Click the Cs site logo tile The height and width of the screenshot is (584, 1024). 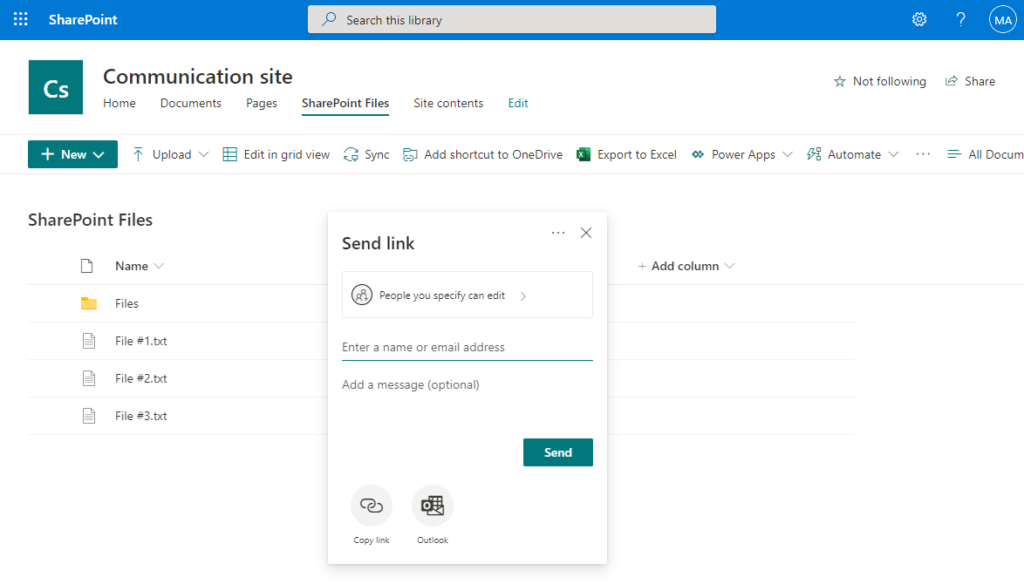(56, 87)
